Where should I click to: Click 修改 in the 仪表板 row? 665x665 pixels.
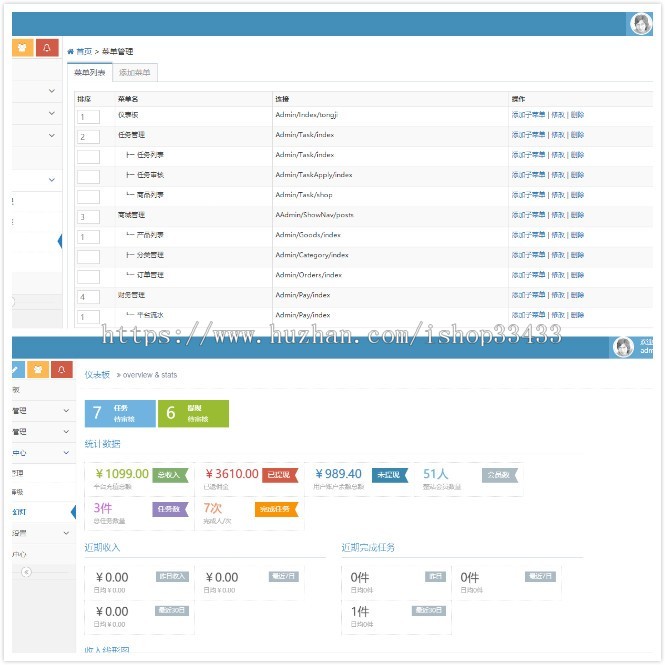558,115
